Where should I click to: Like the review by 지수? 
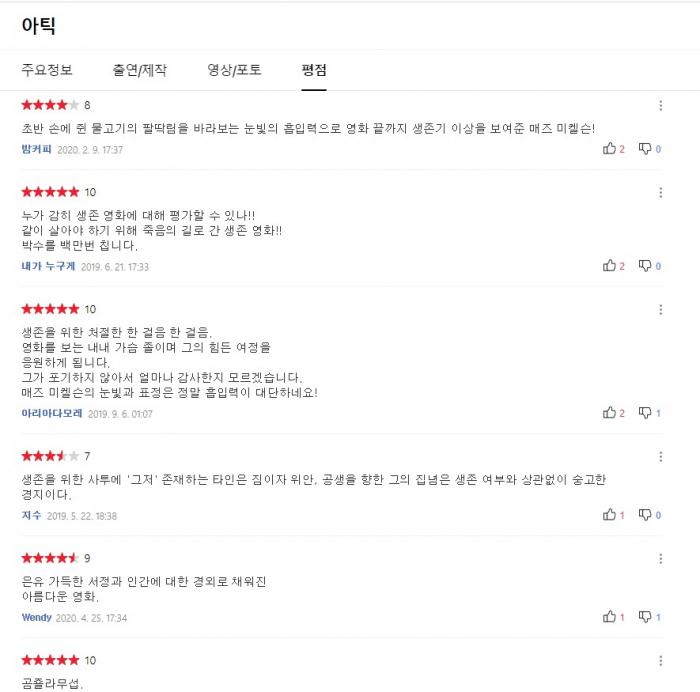(x=609, y=515)
